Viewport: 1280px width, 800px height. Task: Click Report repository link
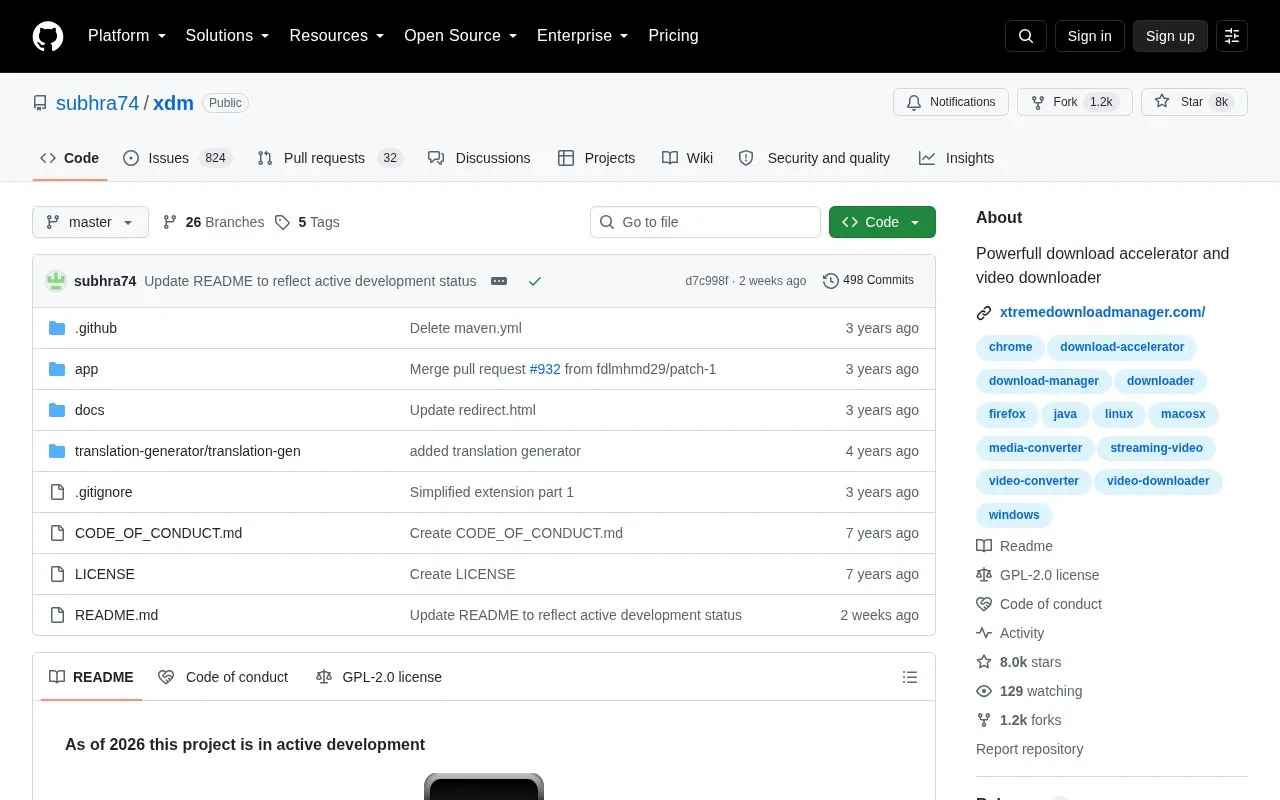(1029, 749)
